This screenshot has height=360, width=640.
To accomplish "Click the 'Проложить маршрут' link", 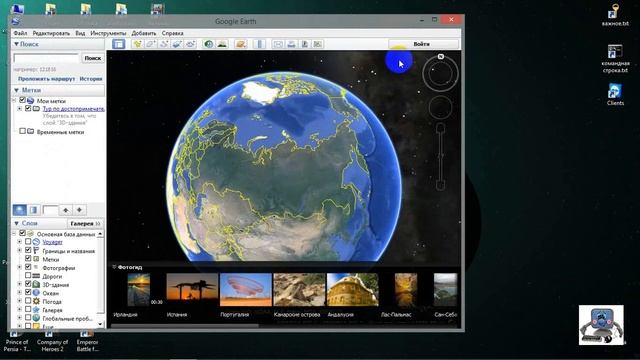I will tap(47, 78).
